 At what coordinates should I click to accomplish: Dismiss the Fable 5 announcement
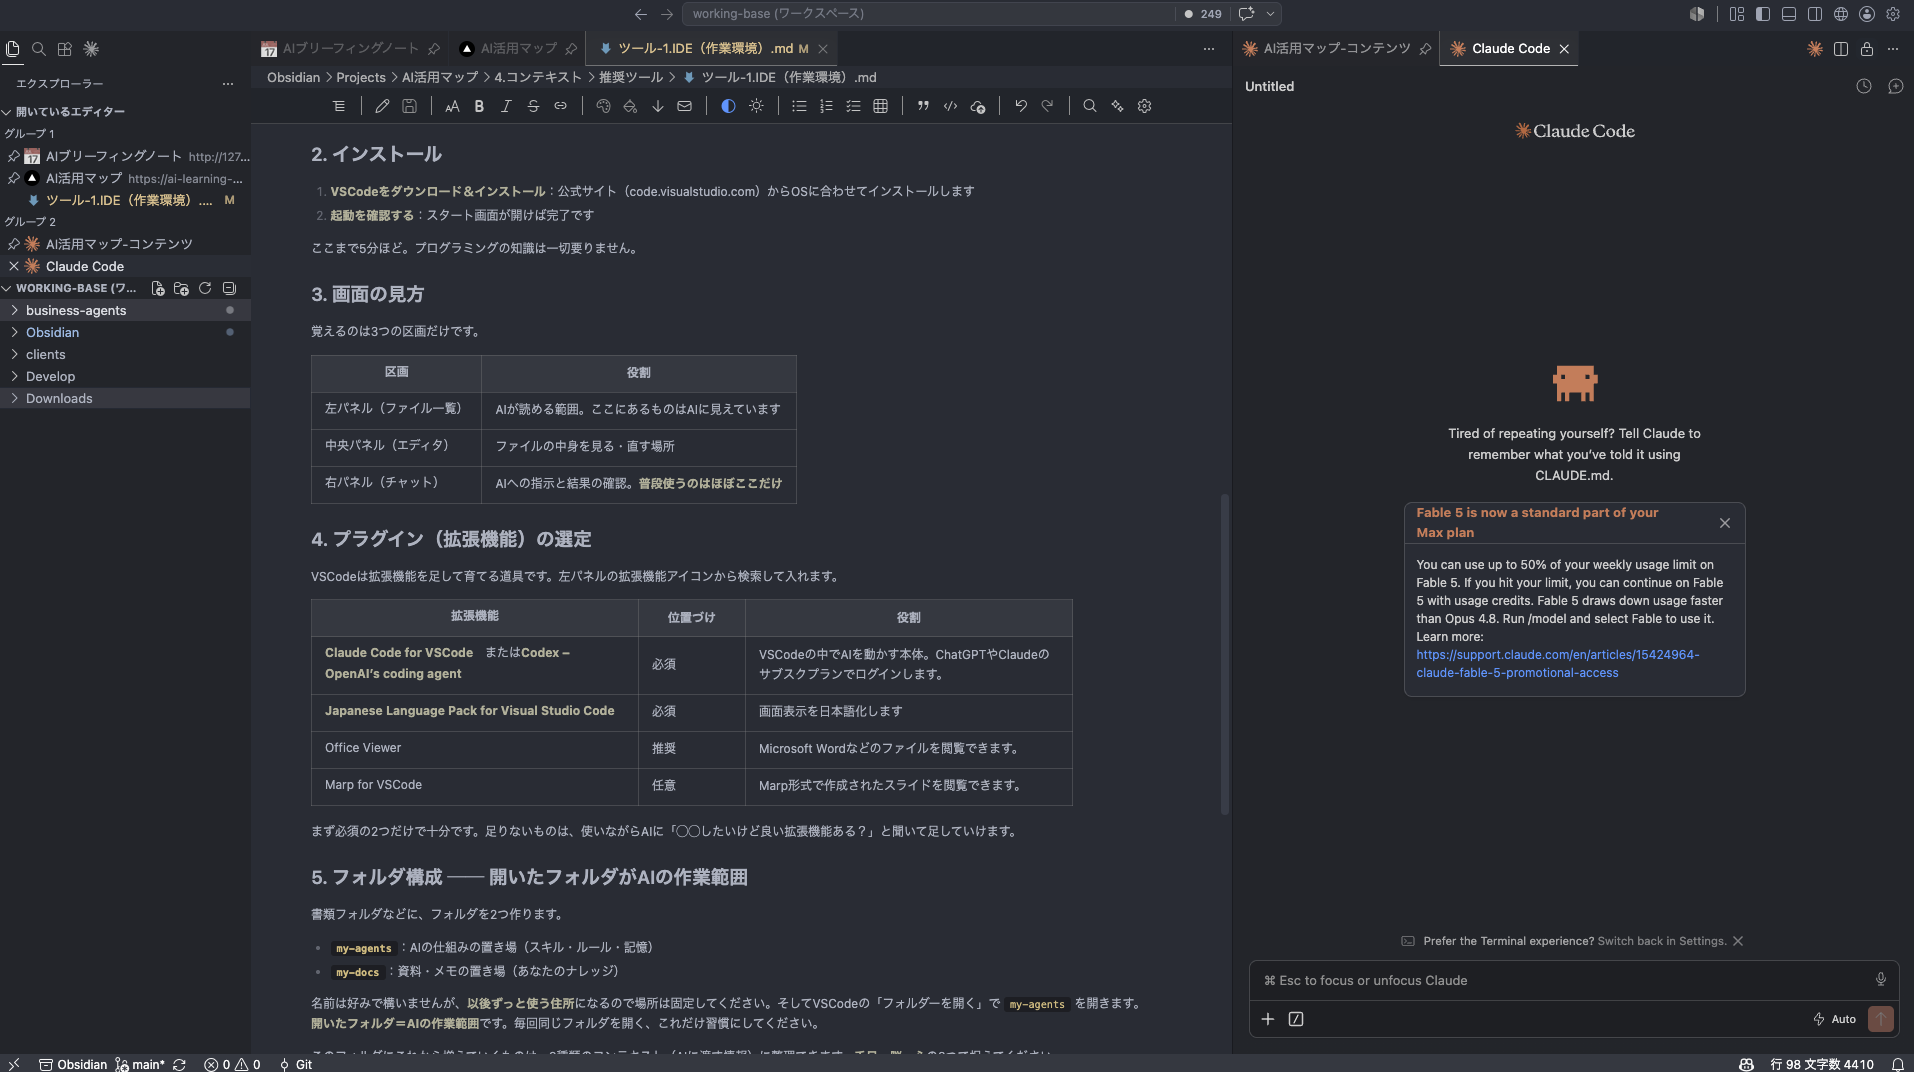(x=1725, y=523)
